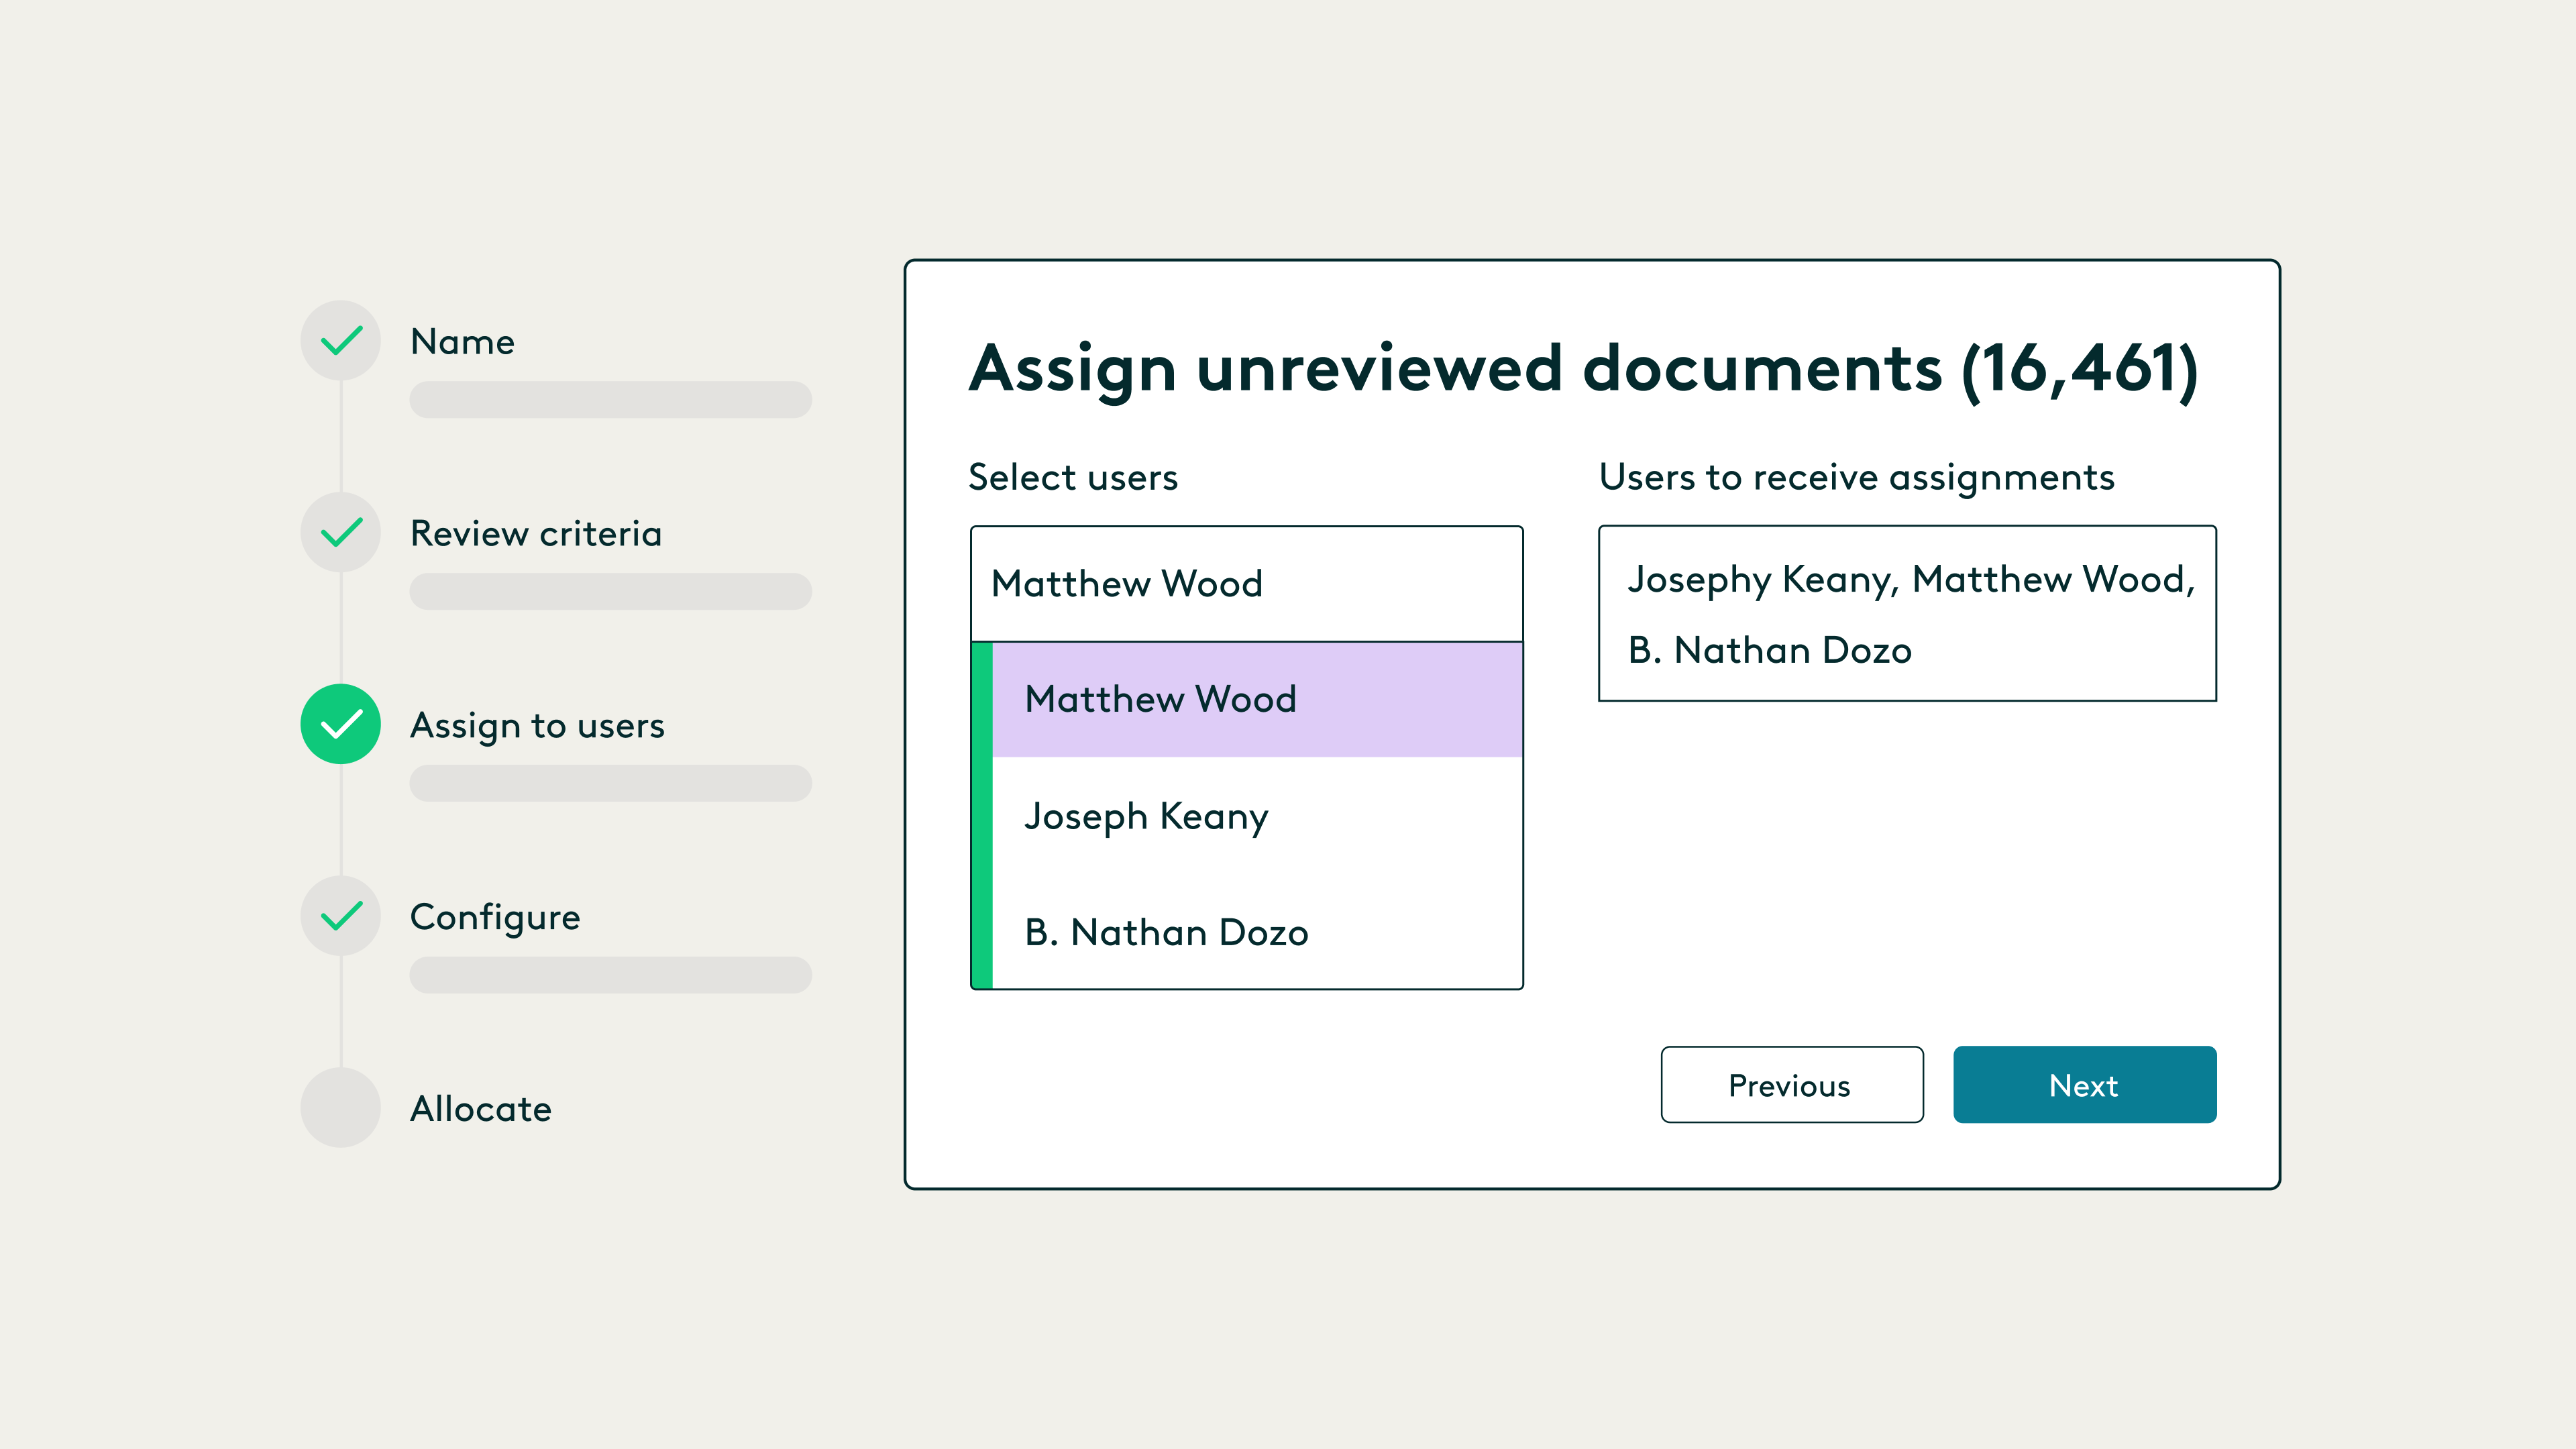Click the Review criteria checkmark icon
The width and height of the screenshot is (2576, 1449).
click(x=340, y=532)
